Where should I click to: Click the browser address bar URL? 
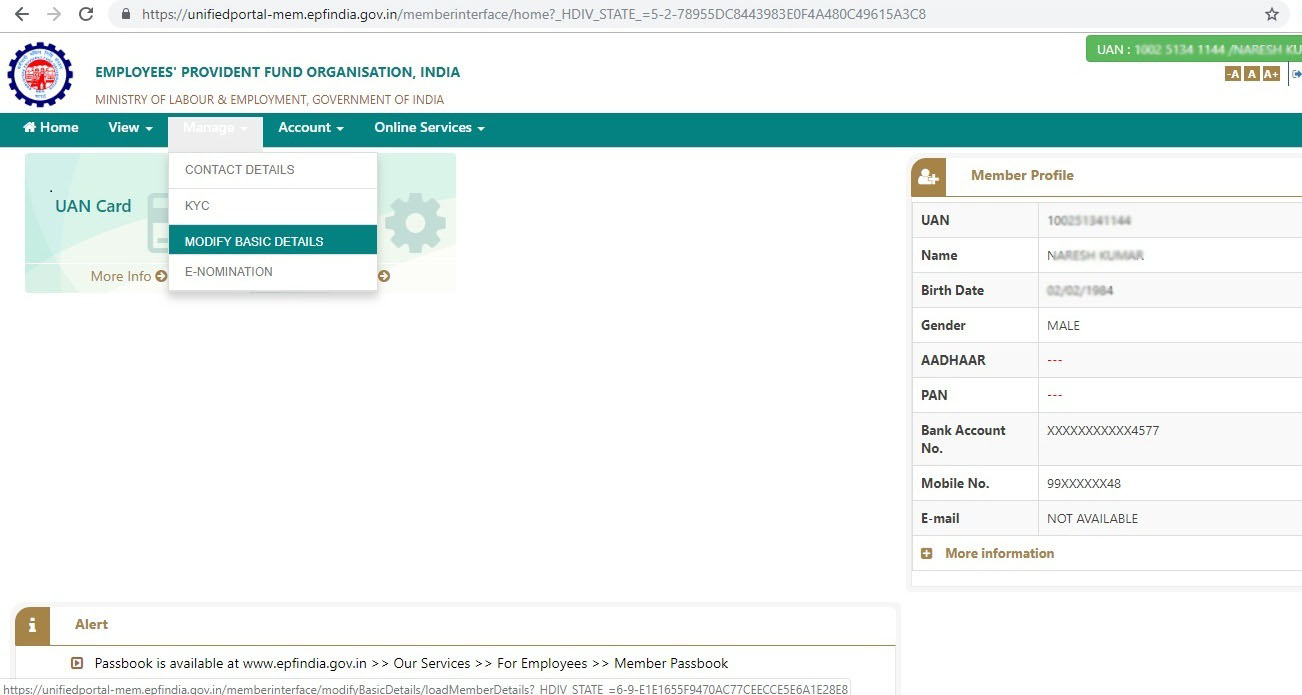tap(534, 15)
